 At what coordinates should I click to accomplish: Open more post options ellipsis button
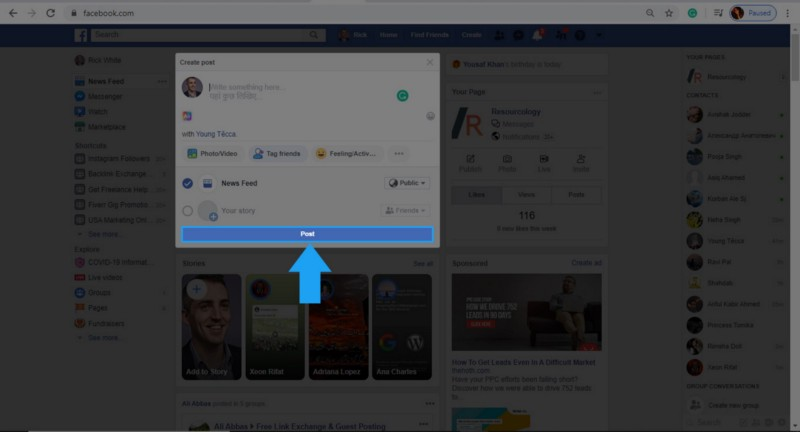[399, 154]
